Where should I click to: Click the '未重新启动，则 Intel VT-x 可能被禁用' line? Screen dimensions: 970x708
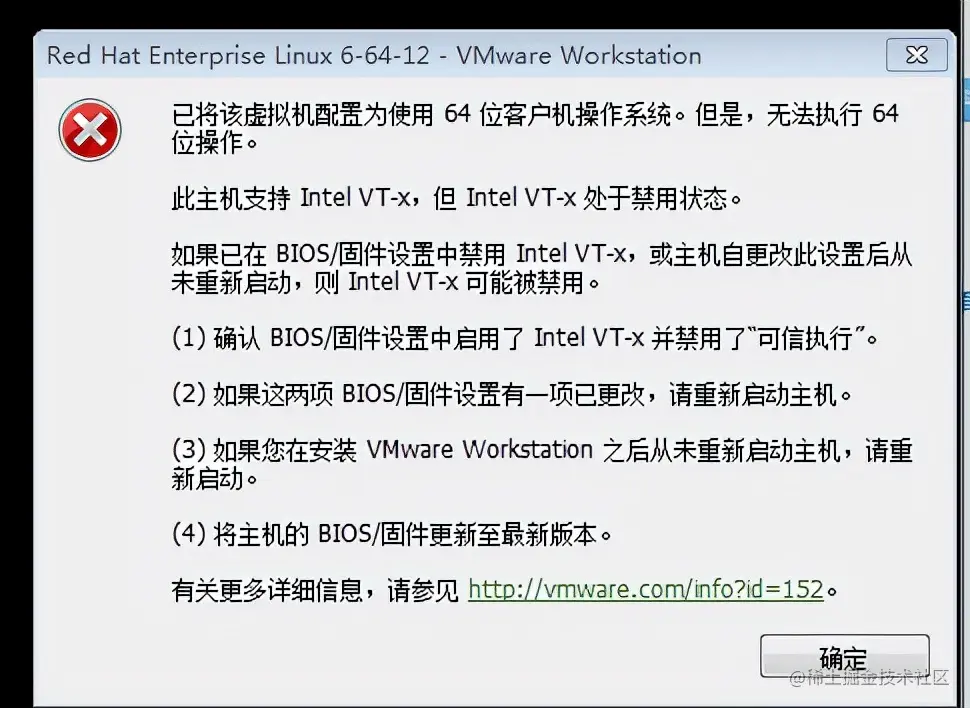[385, 282]
